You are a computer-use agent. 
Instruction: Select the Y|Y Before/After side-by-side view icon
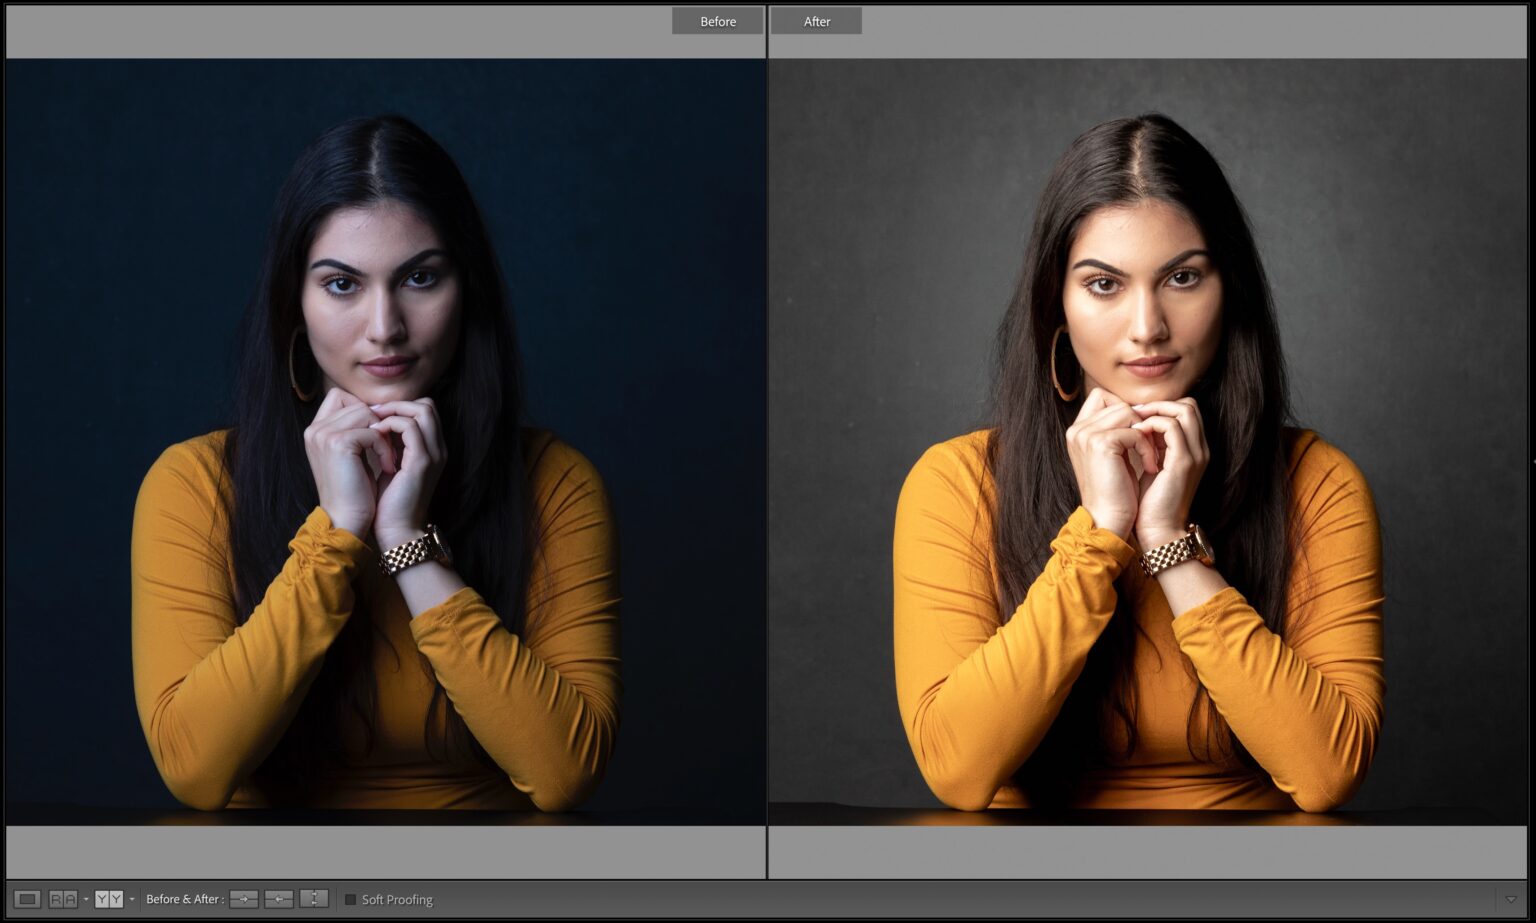pos(108,899)
